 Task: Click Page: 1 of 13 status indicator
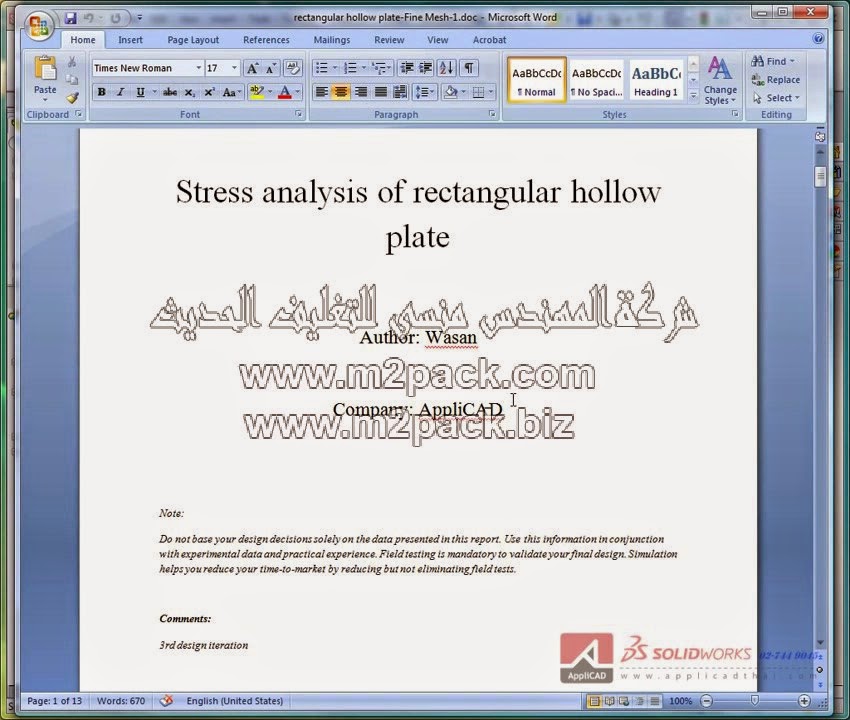pyautogui.click(x=54, y=700)
